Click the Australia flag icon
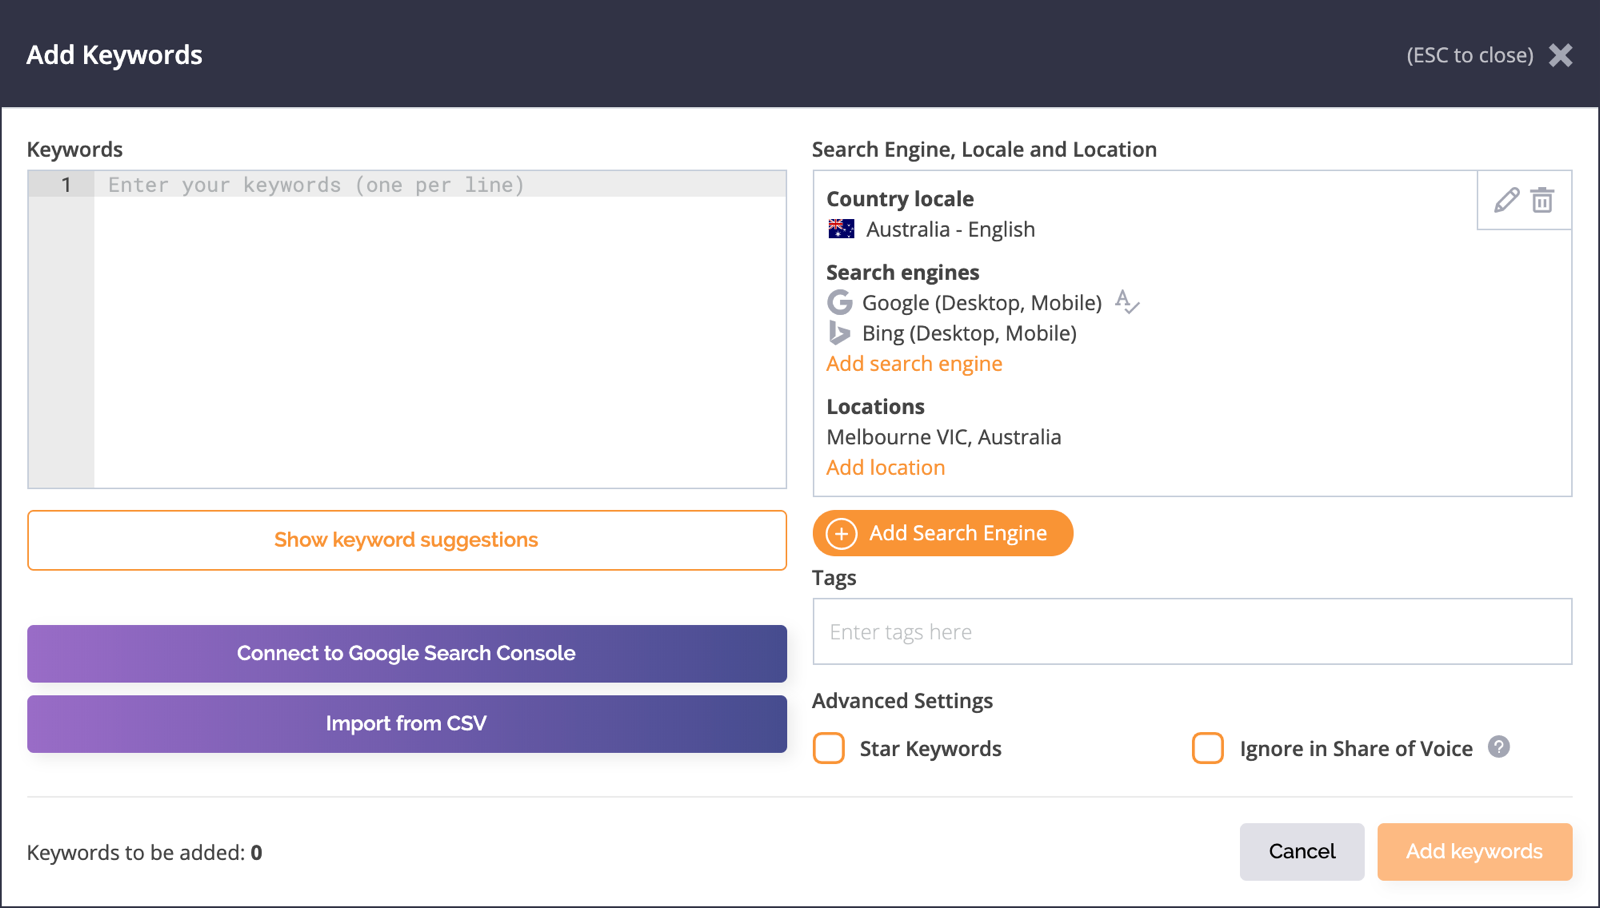Image resolution: width=1600 pixels, height=908 pixels. [x=841, y=229]
